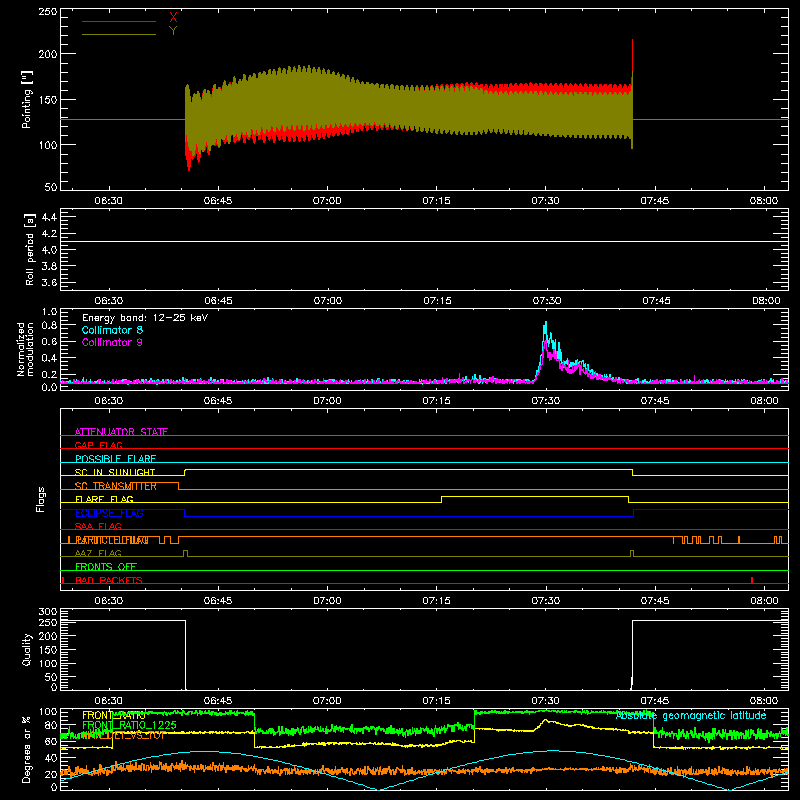Select the FLARE_FLAG label
Viewport: 800px width, 800px height.
point(104,499)
